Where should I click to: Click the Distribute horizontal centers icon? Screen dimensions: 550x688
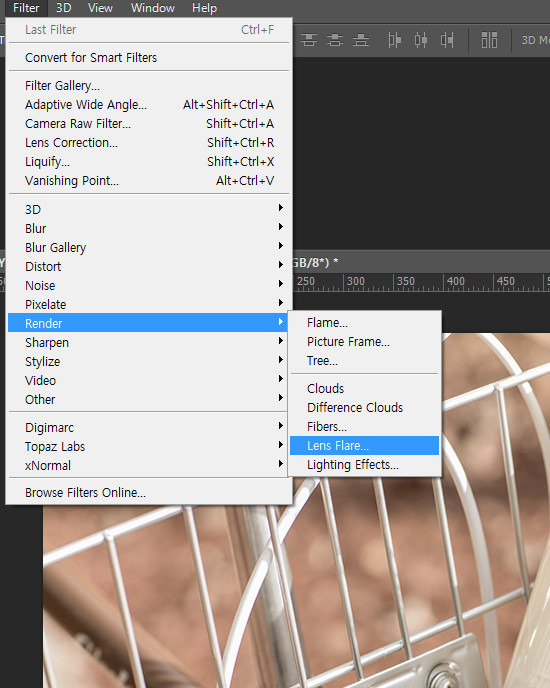pyautogui.click(x=421, y=40)
